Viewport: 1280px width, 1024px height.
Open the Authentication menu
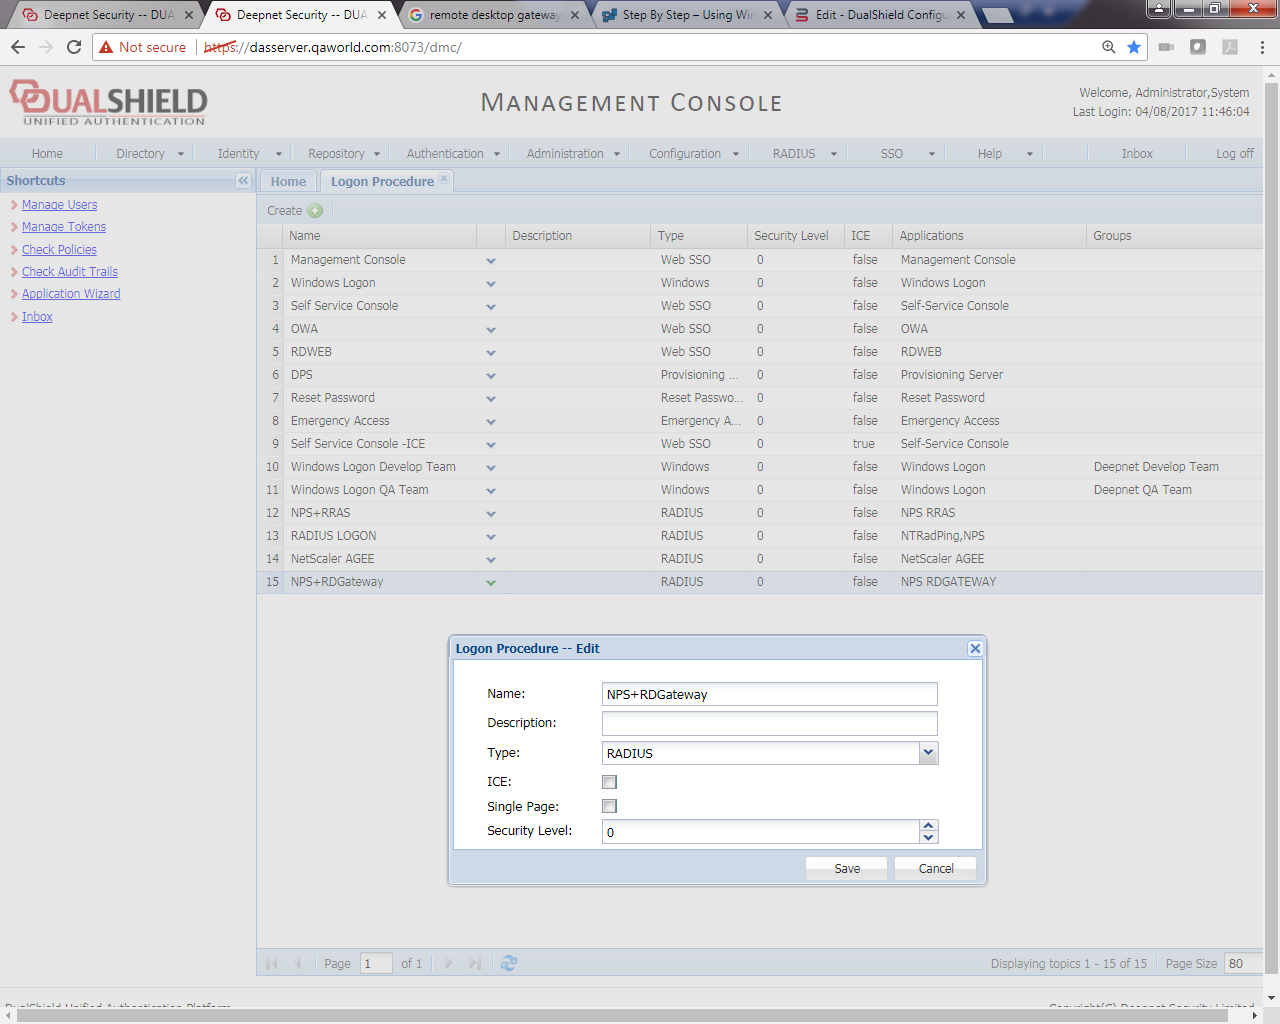tap(452, 154)
